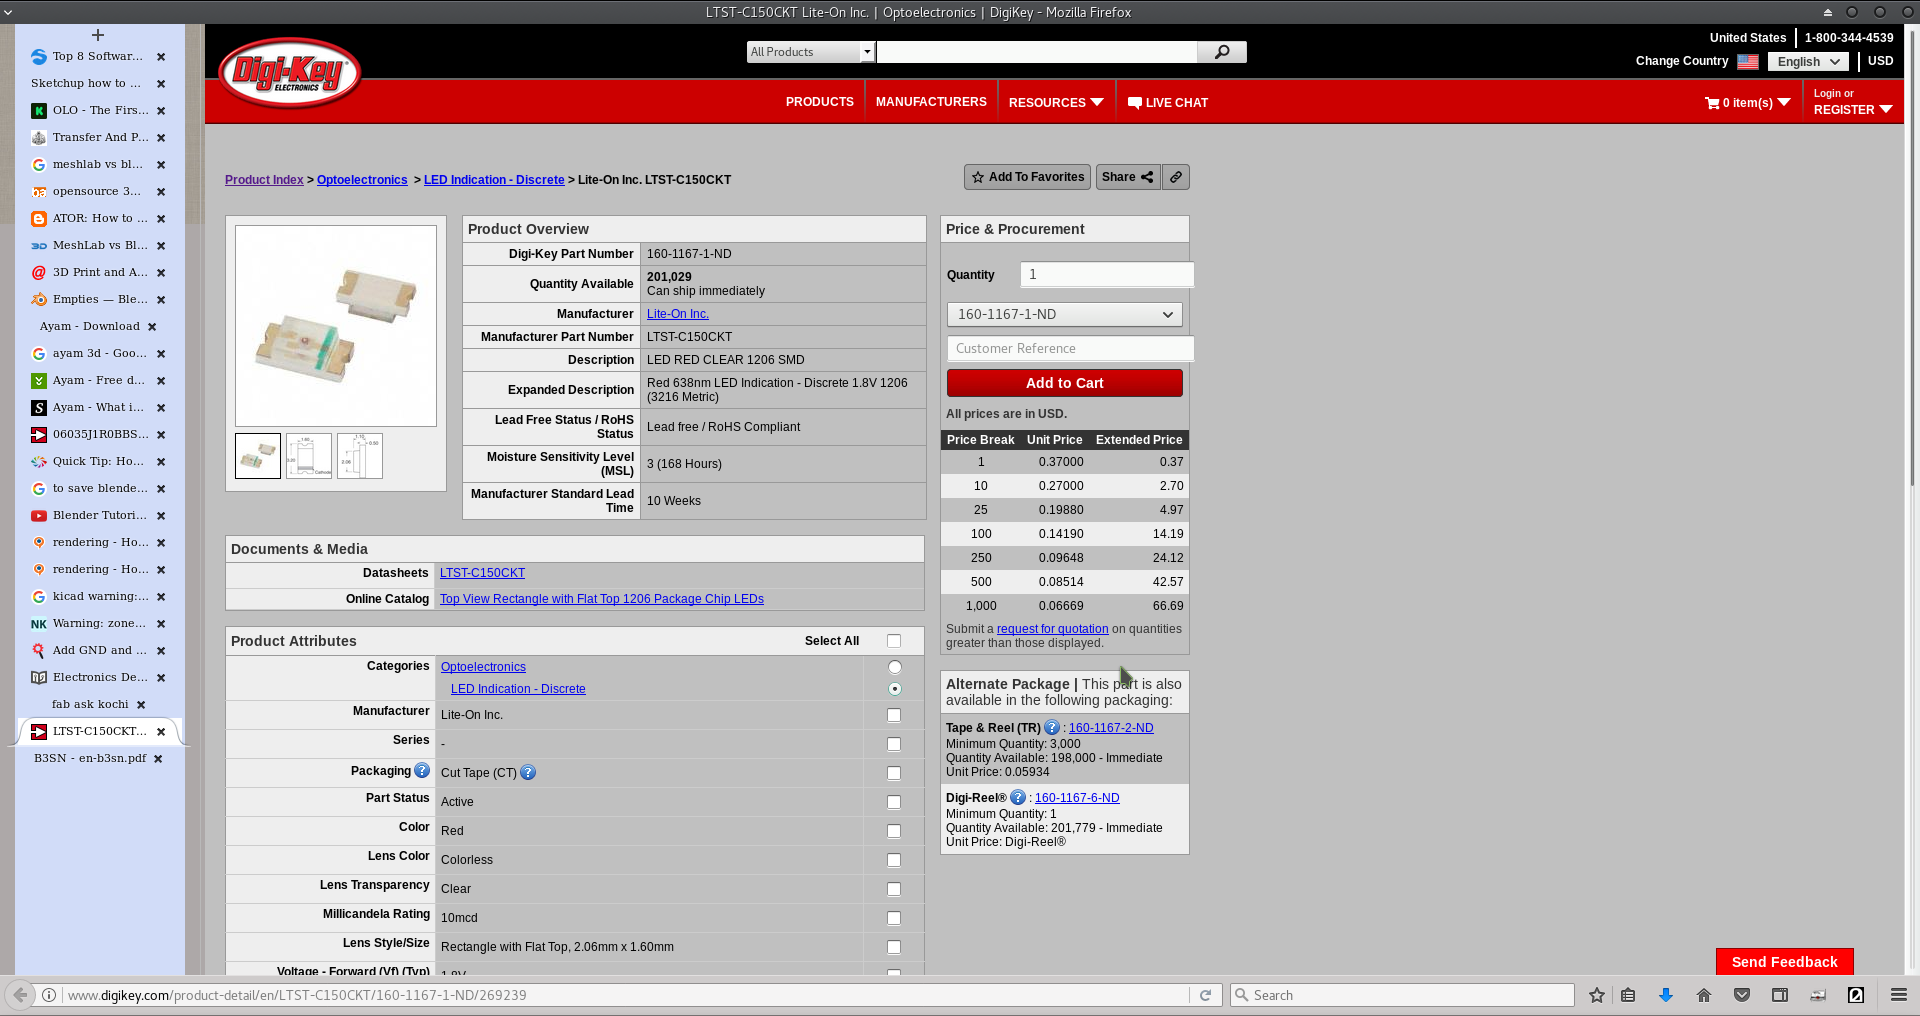Click the Product Index breadcrumb link
Screen dimensions: 1920x1016
pos(264,180)
